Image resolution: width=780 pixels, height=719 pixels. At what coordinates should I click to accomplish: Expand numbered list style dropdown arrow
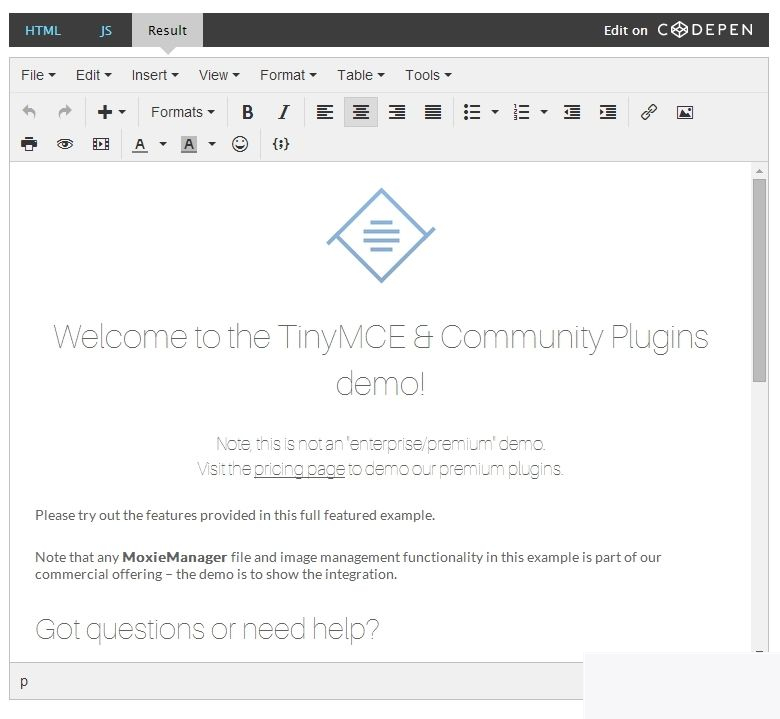544,112
